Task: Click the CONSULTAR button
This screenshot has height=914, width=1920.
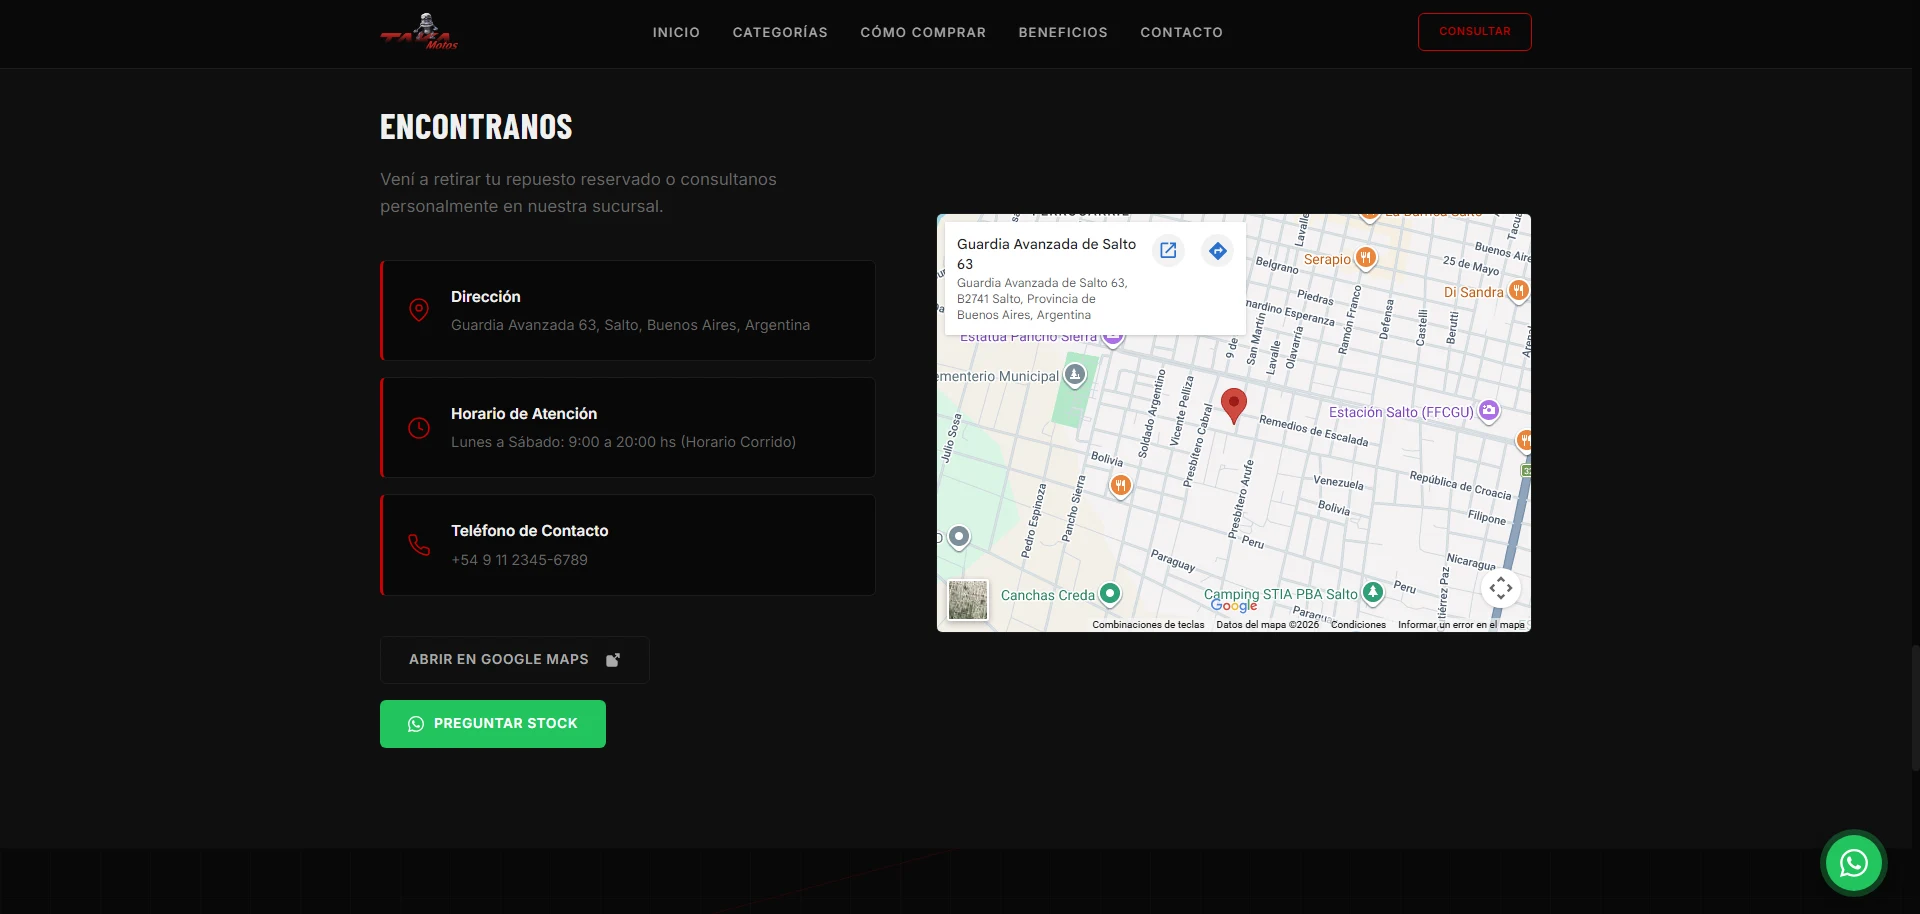Action: (x=1474, y=32)
